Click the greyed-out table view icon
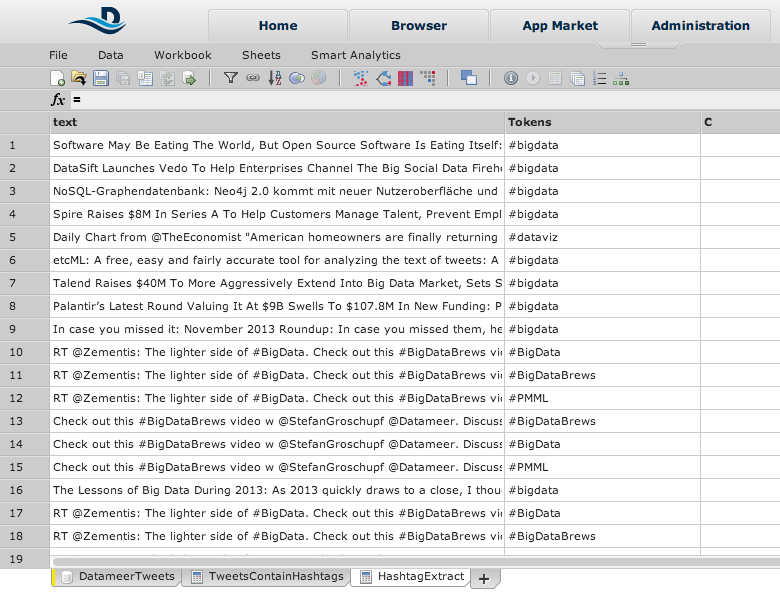The height and width of the screenshot is (595, 780). (555, 78)
